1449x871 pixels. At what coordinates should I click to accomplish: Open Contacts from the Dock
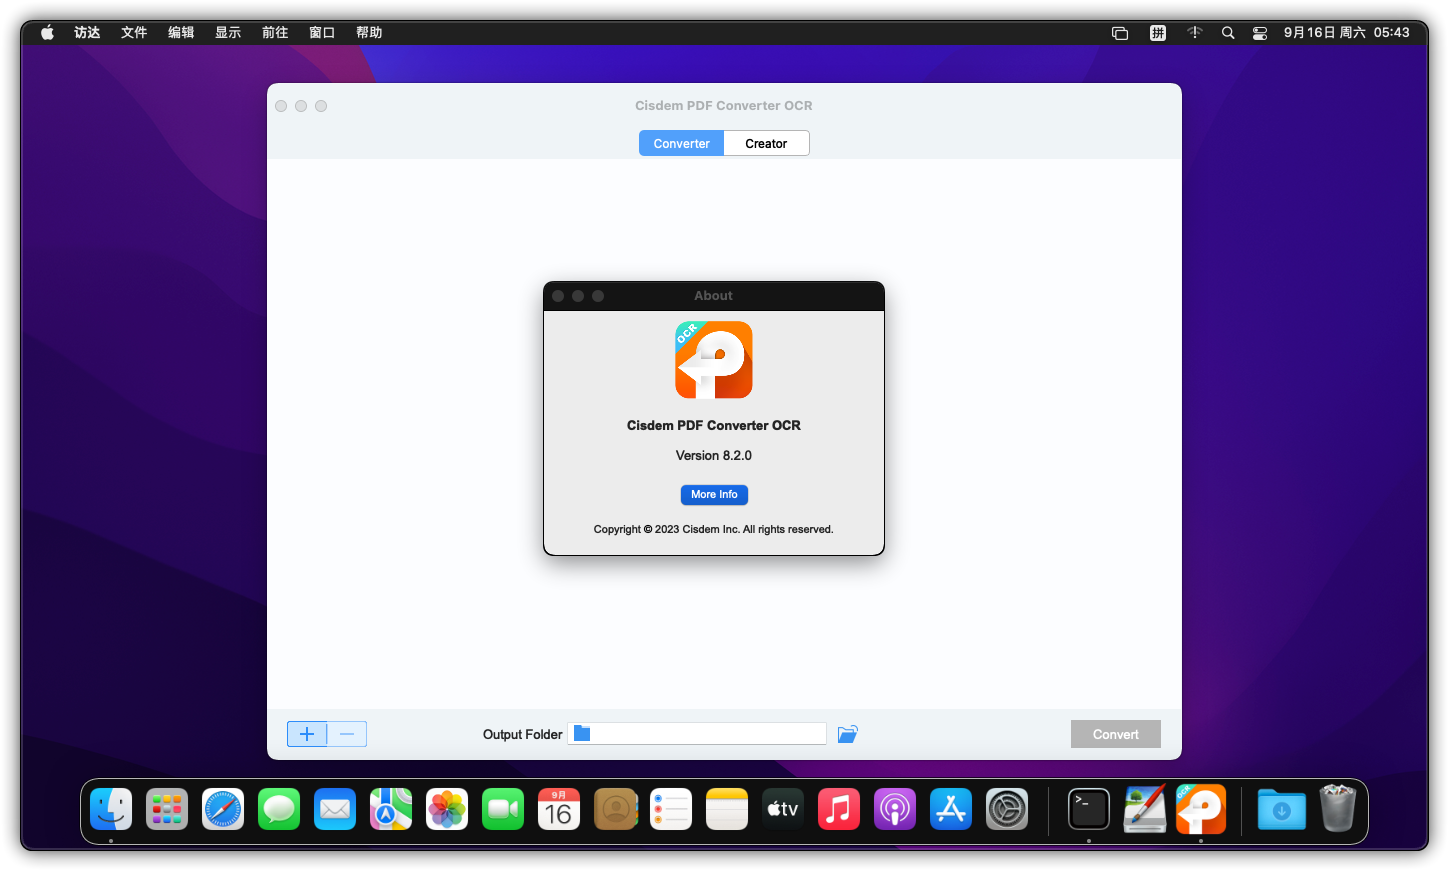615,809
